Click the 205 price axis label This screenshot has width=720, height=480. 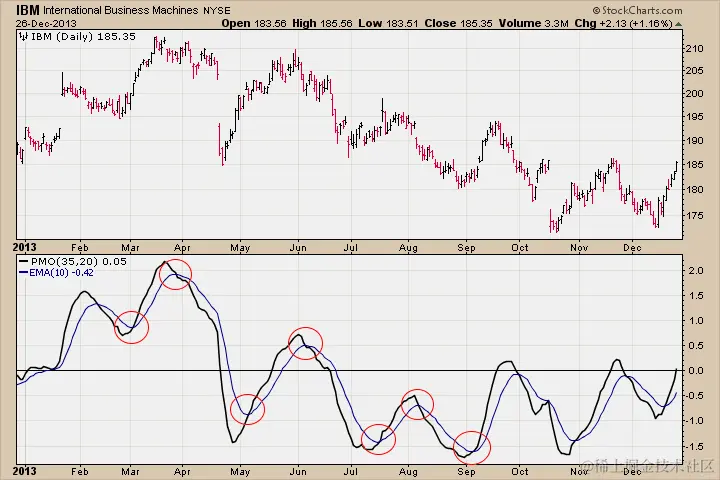point(694,71)
